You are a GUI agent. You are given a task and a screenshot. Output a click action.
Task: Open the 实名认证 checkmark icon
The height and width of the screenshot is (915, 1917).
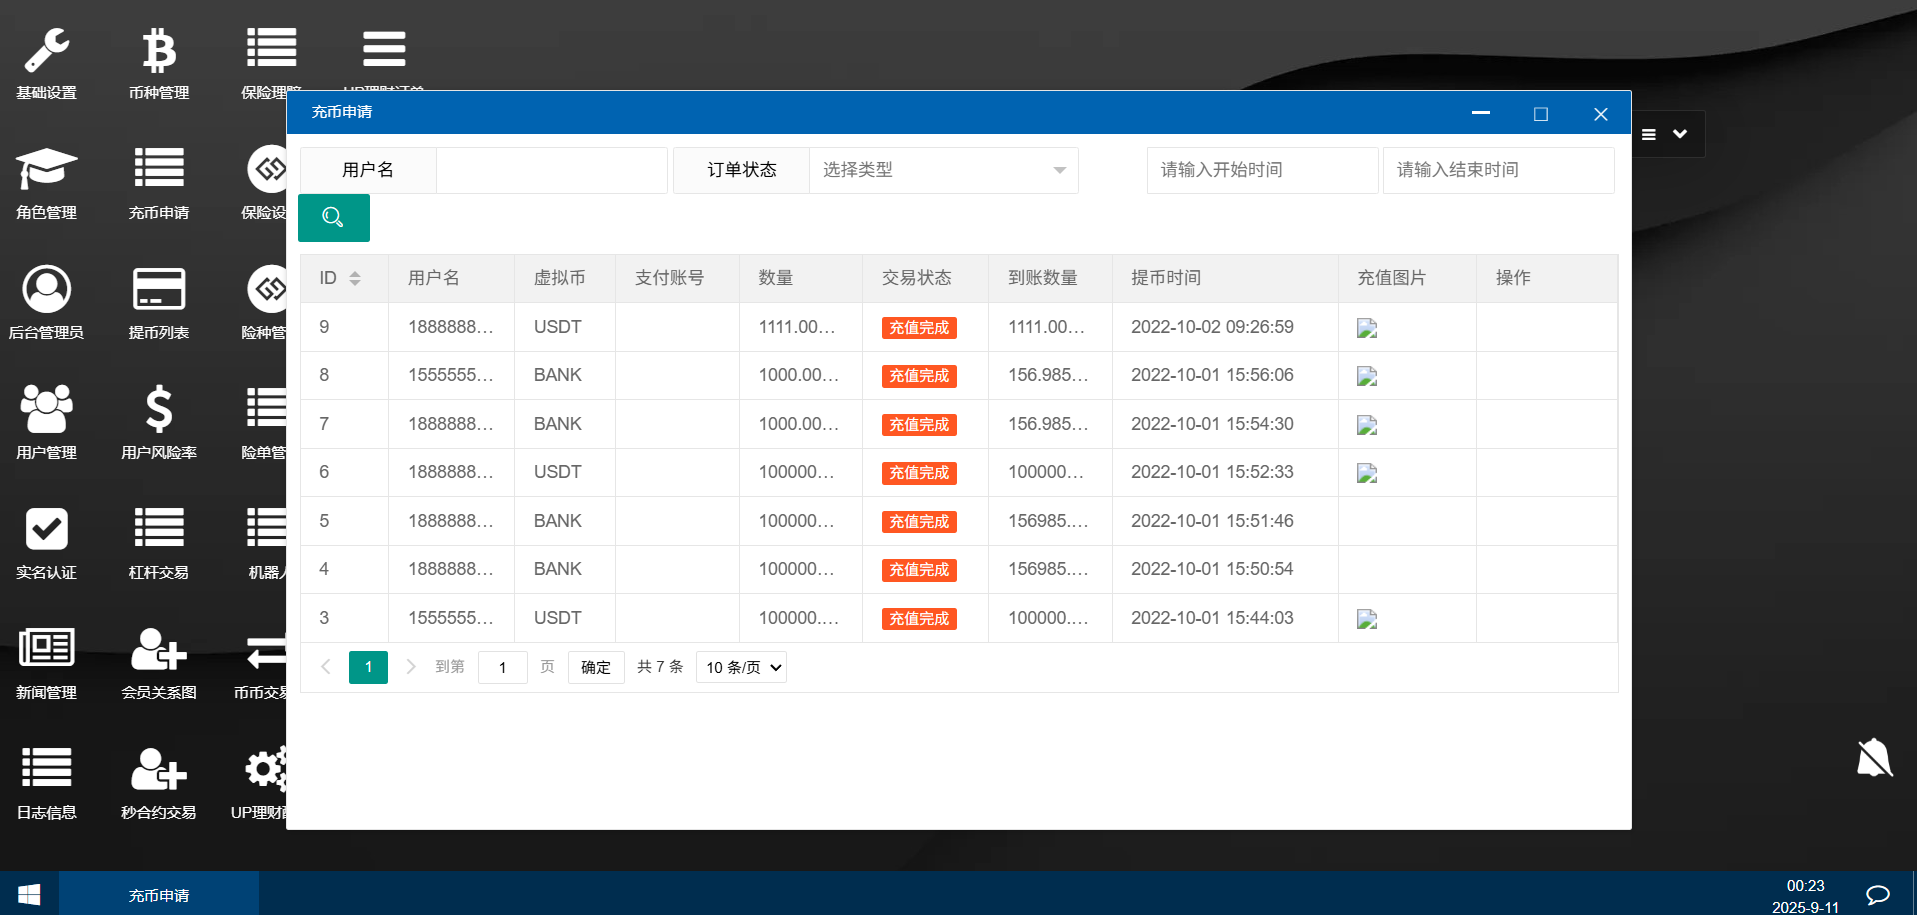point(46,530)
